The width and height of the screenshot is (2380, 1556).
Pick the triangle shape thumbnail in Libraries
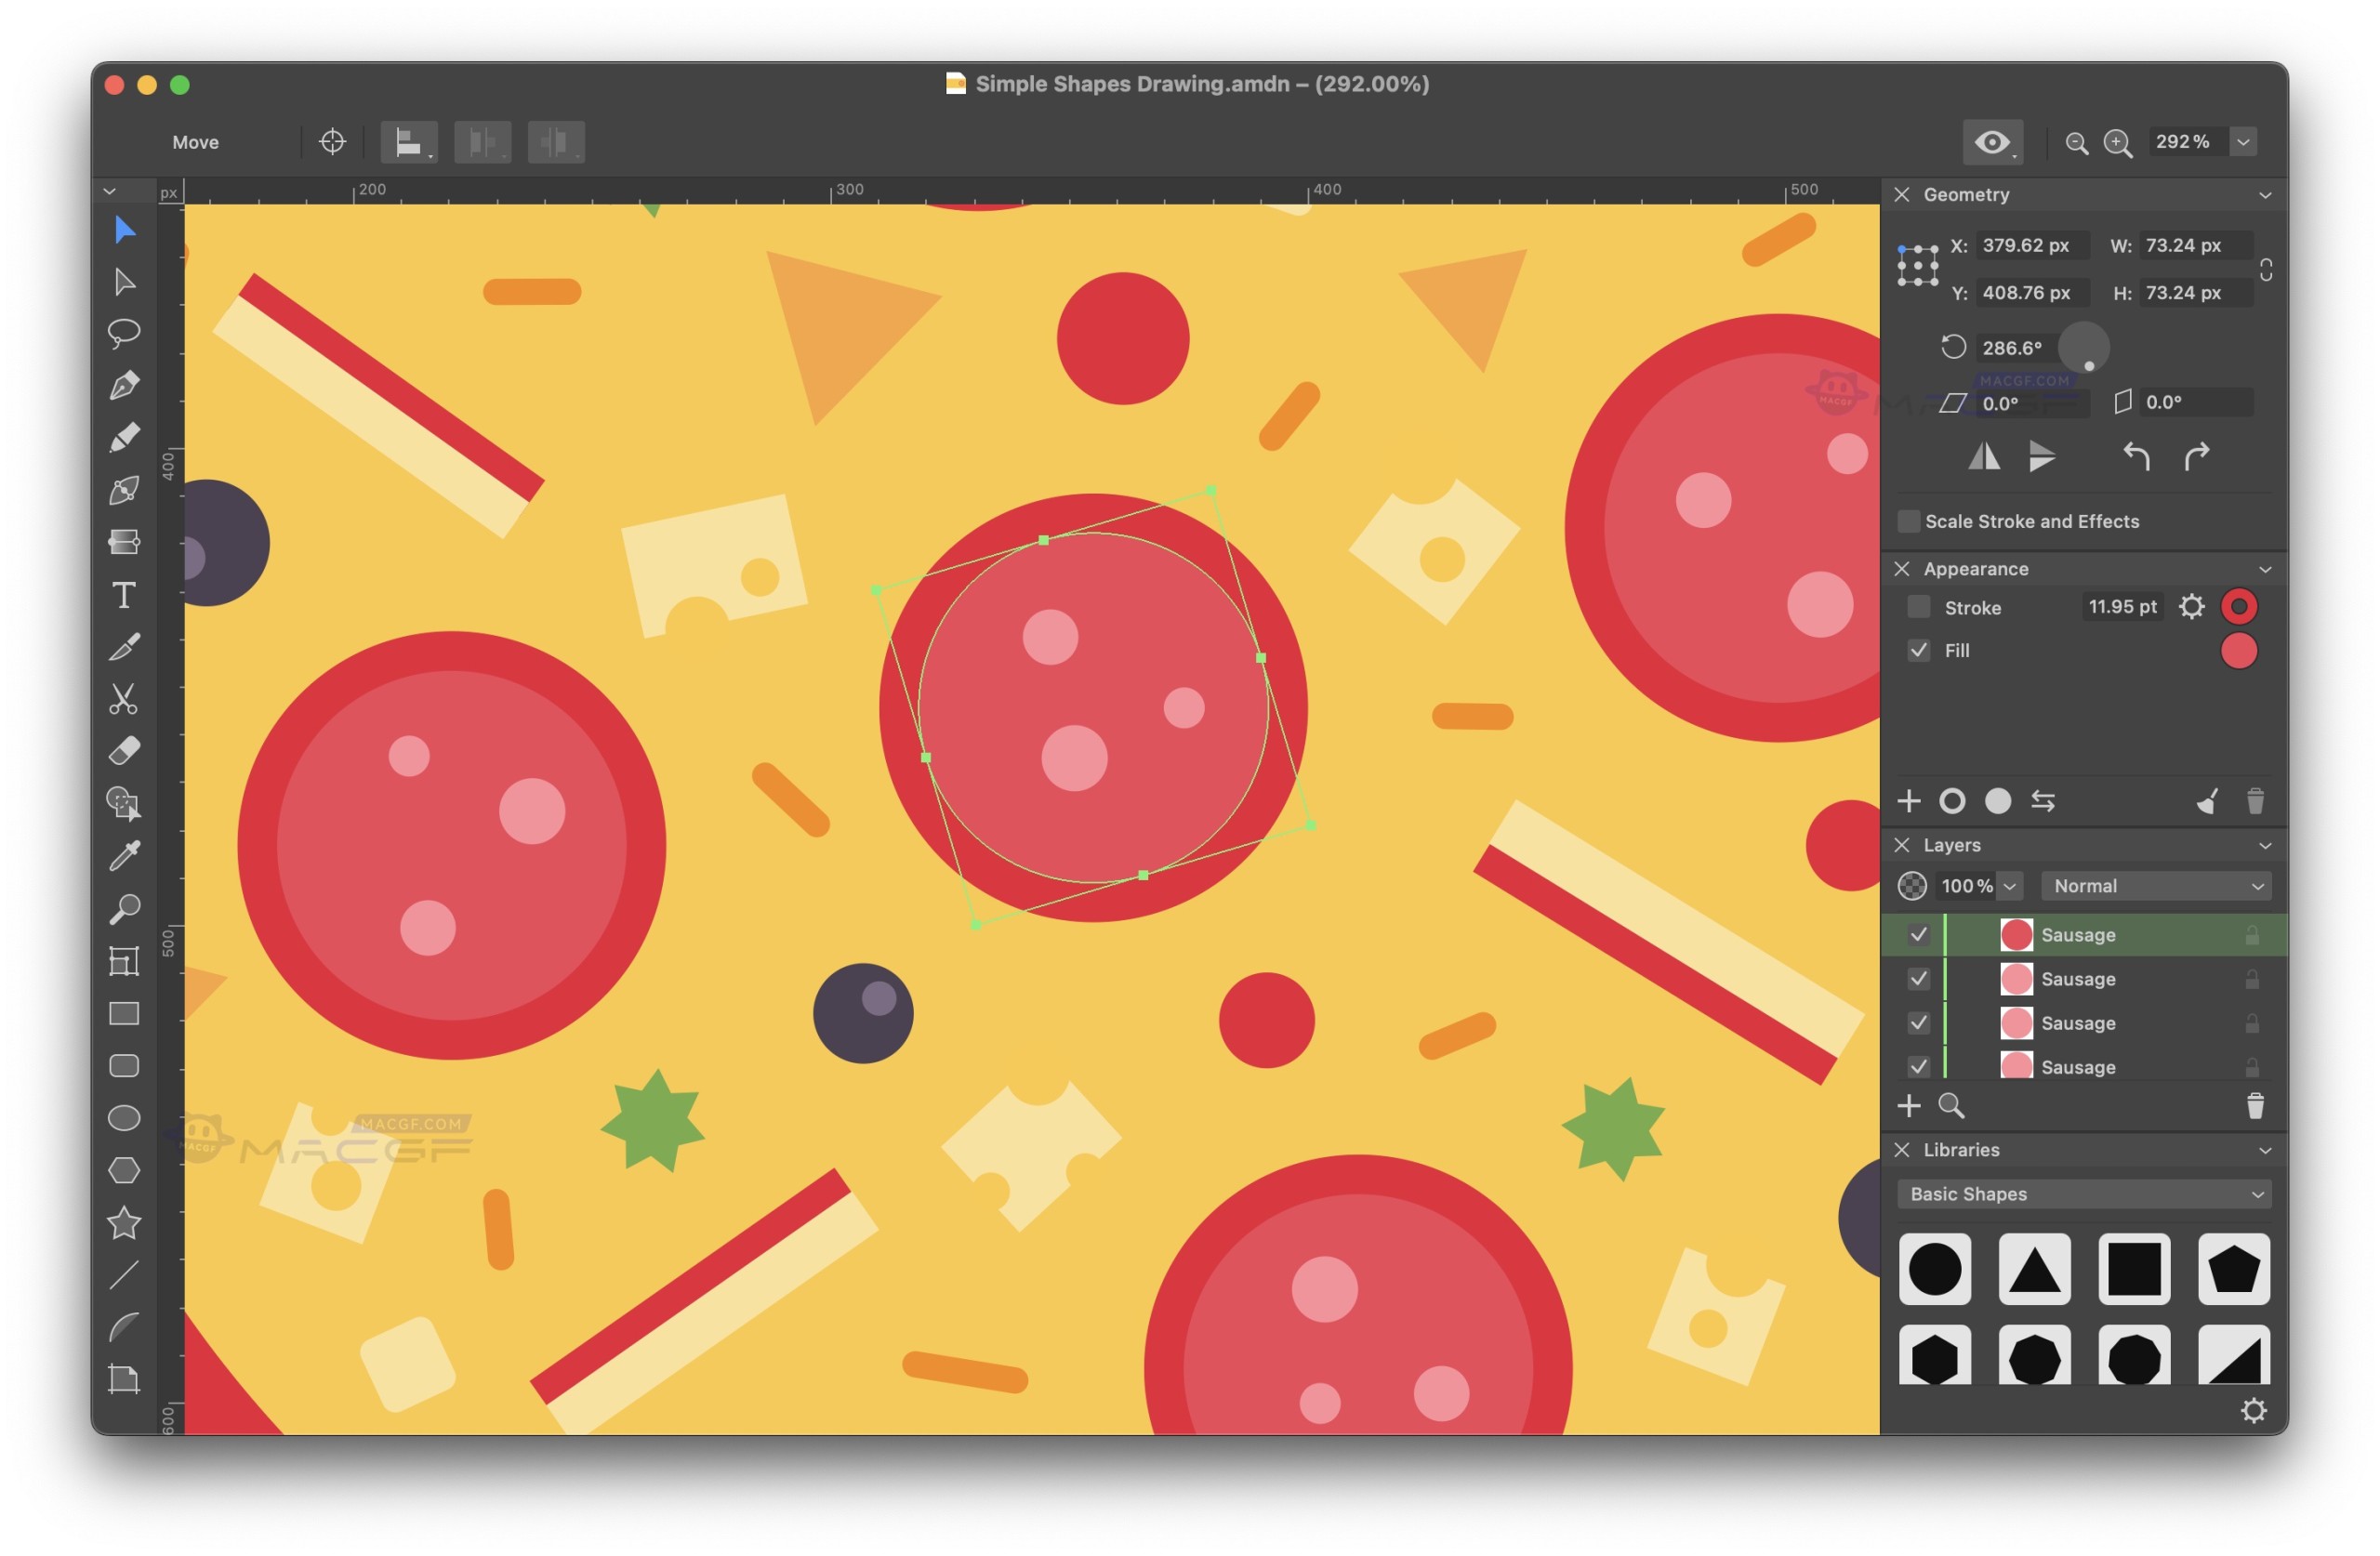coord(2034,1270)
